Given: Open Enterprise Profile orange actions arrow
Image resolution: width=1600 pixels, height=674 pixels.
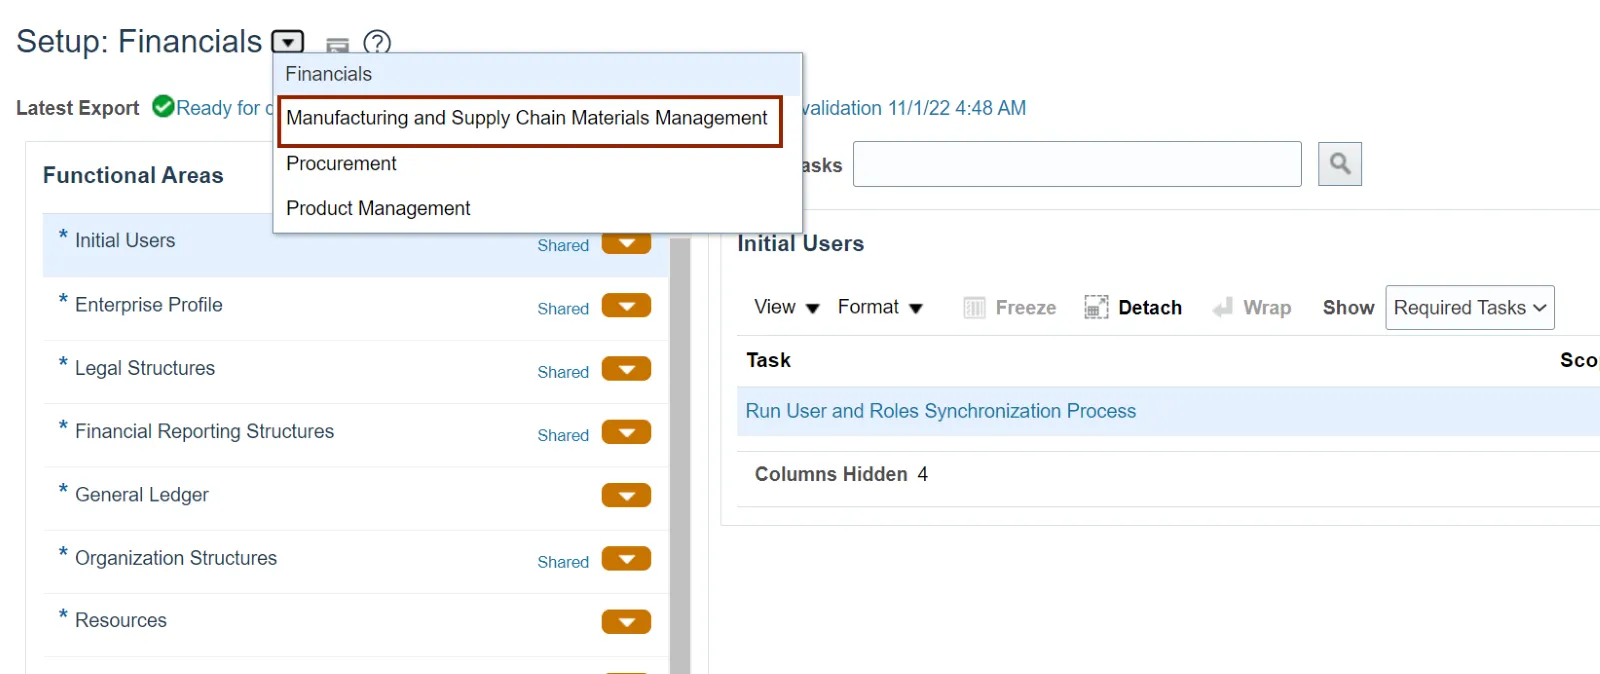Looking at the screenshot, I should point(626,306).
